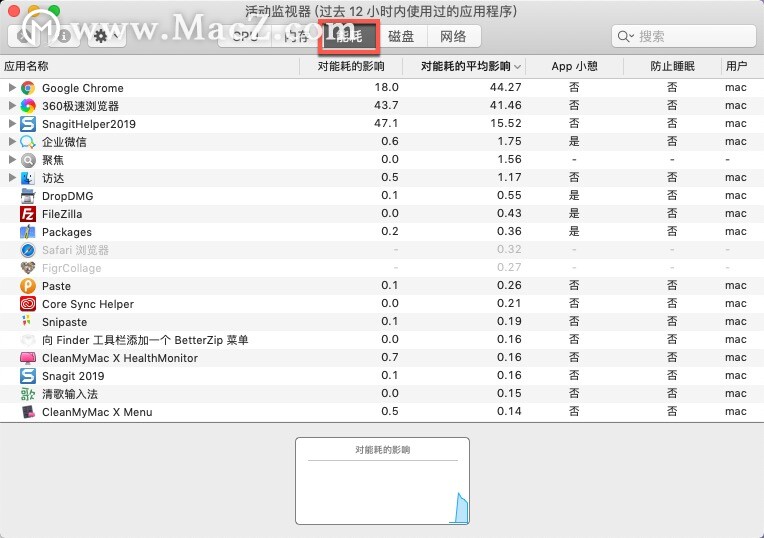The image size is (764, 538).
Task: Click the Paste app icon
Action: pyautogui.click(x=28, y=286)
